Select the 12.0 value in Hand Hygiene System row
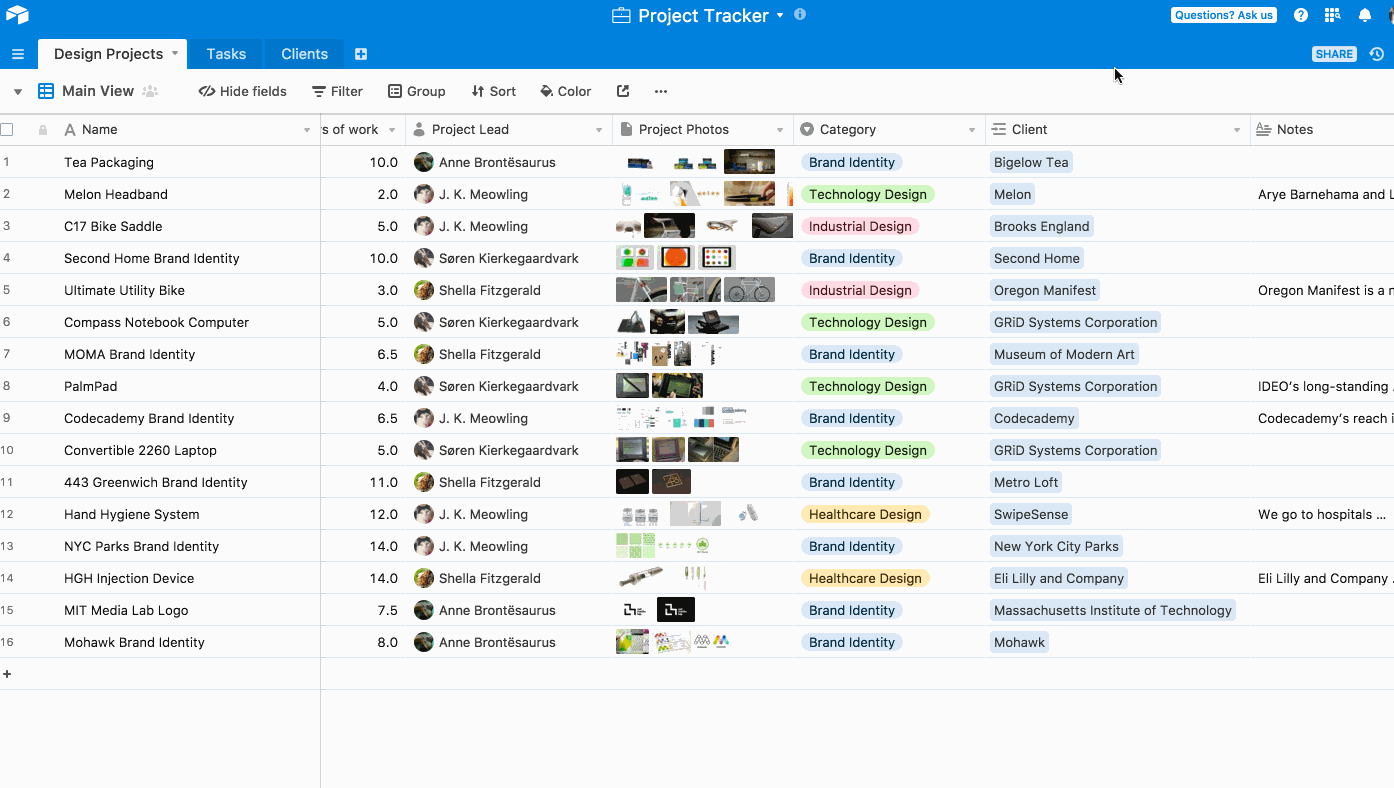1394x788 pixels. pos(383,514)
